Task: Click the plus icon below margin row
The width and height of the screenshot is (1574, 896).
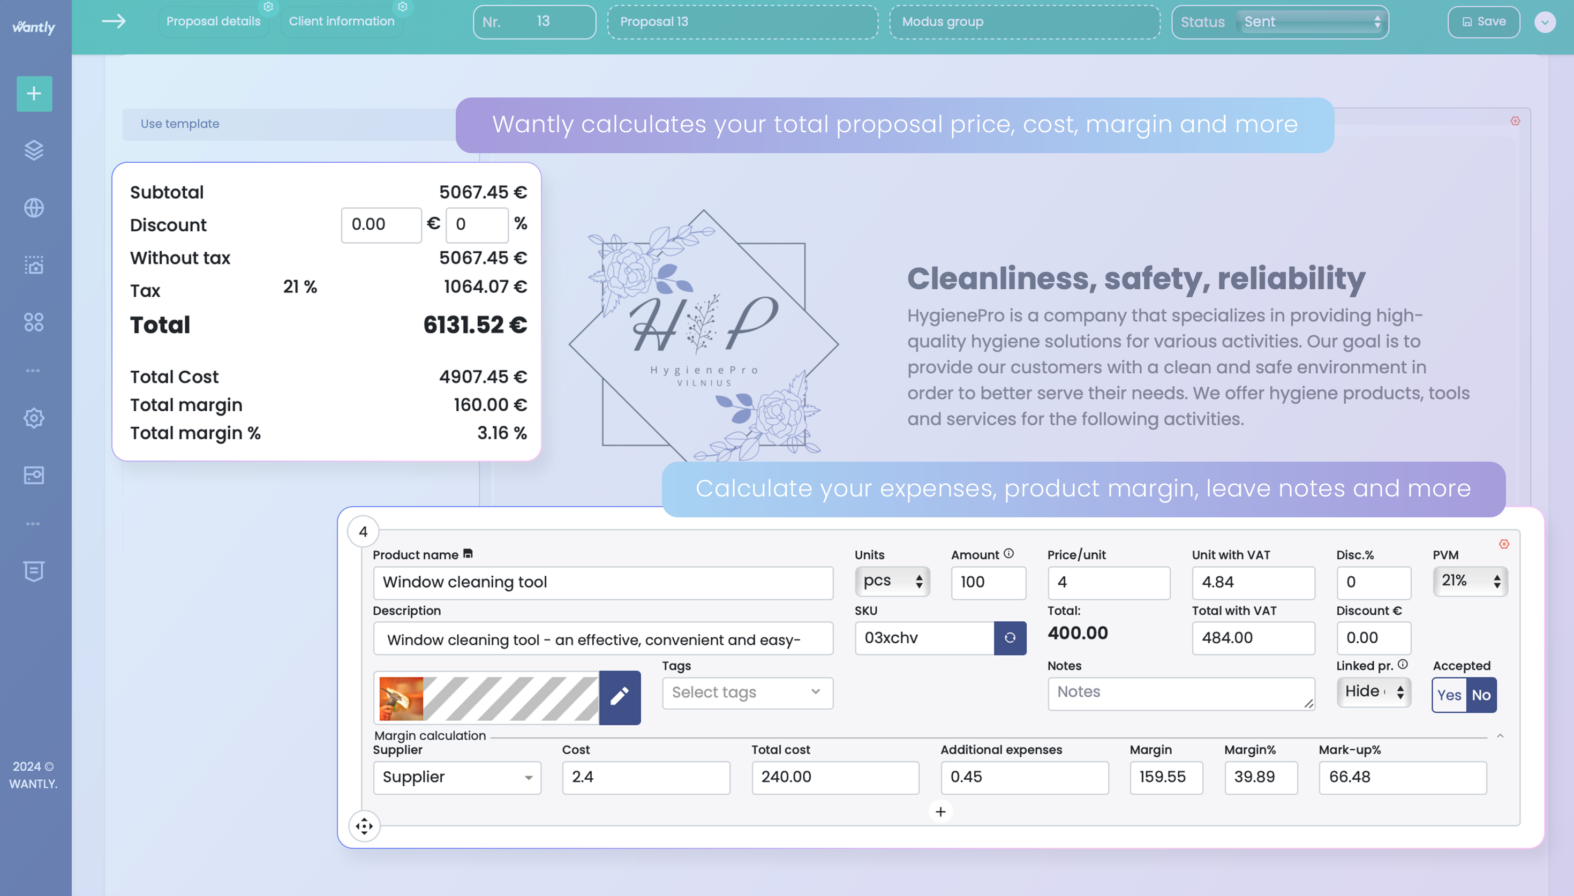Action: pyautogui.click(x=940, y=812)
